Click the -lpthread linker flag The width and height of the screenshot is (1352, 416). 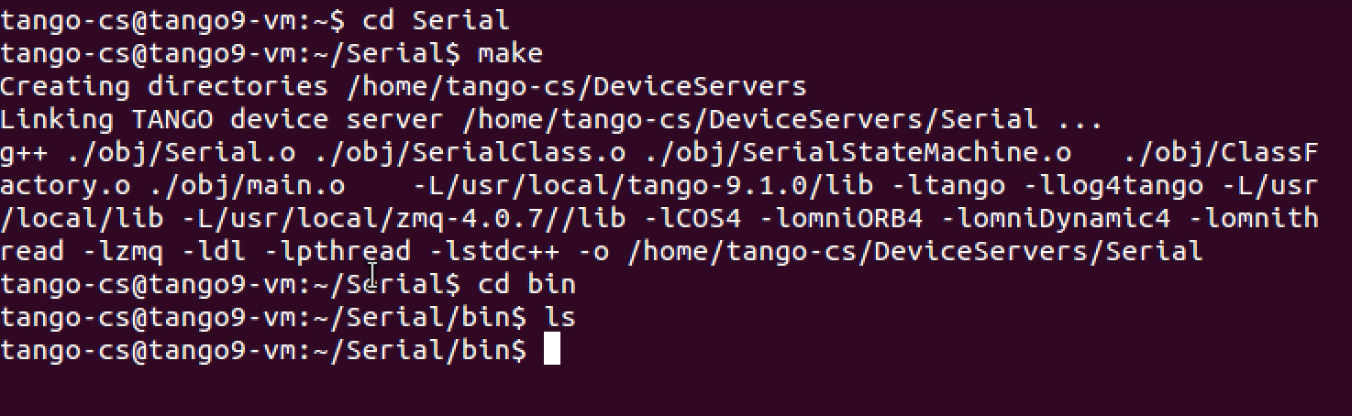(x=337, y=252)
